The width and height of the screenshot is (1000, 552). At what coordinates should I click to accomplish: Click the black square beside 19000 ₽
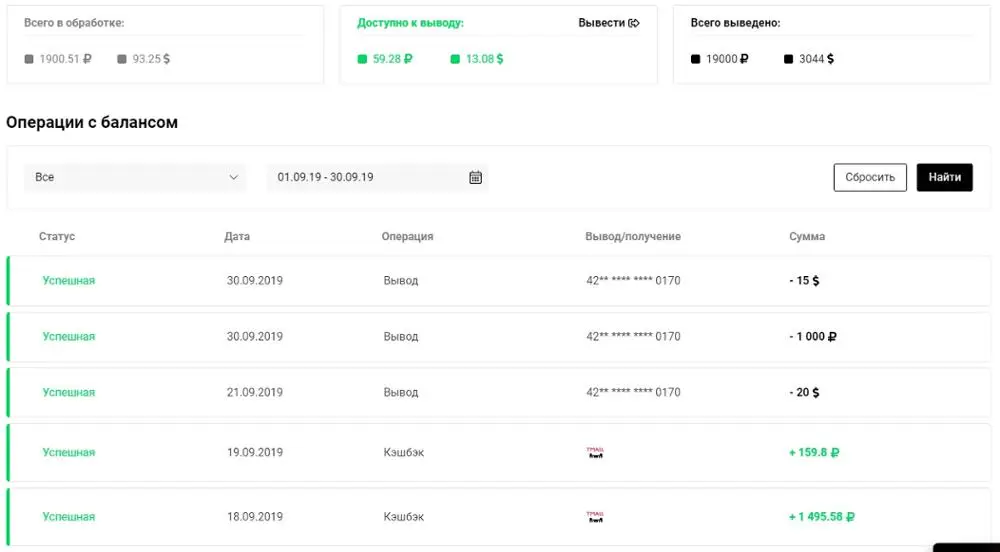coord(695,59)
